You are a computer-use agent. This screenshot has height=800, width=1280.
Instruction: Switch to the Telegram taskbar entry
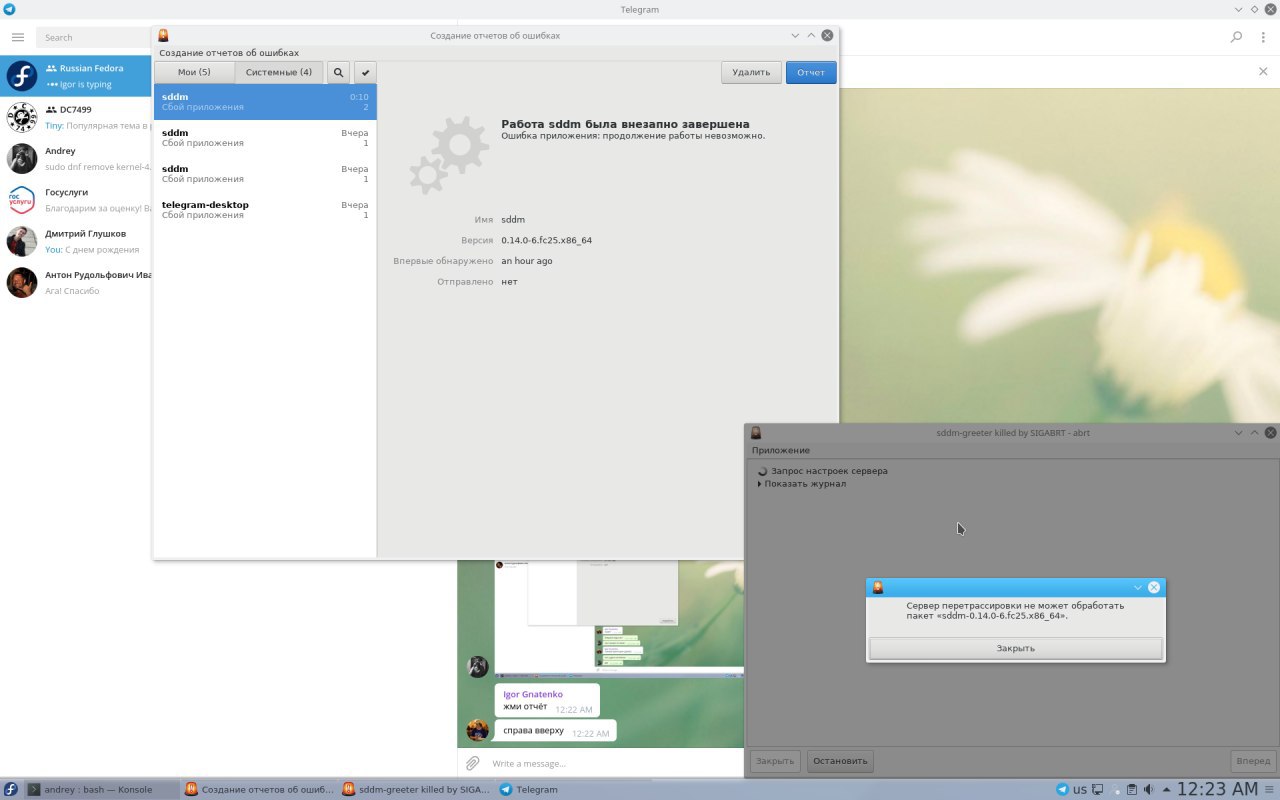(573, 789)
